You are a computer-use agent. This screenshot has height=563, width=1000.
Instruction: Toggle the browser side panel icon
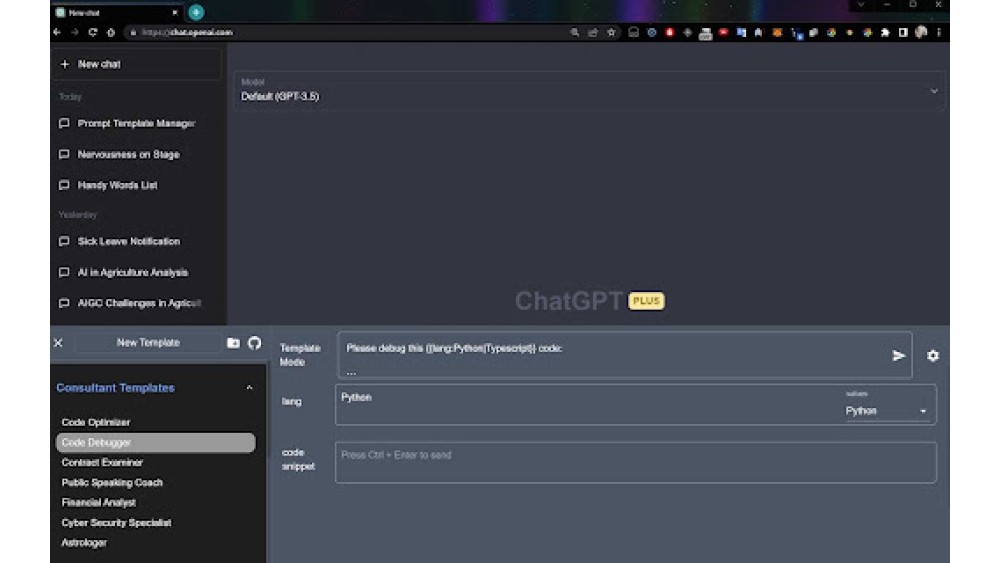coord(903,33)
